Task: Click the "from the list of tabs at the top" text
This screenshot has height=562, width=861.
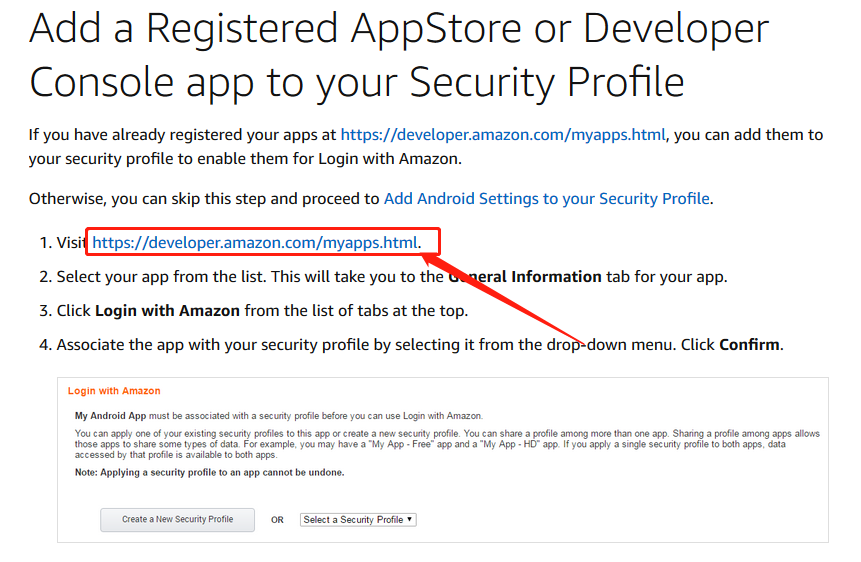Action: (x=355, y=311)
